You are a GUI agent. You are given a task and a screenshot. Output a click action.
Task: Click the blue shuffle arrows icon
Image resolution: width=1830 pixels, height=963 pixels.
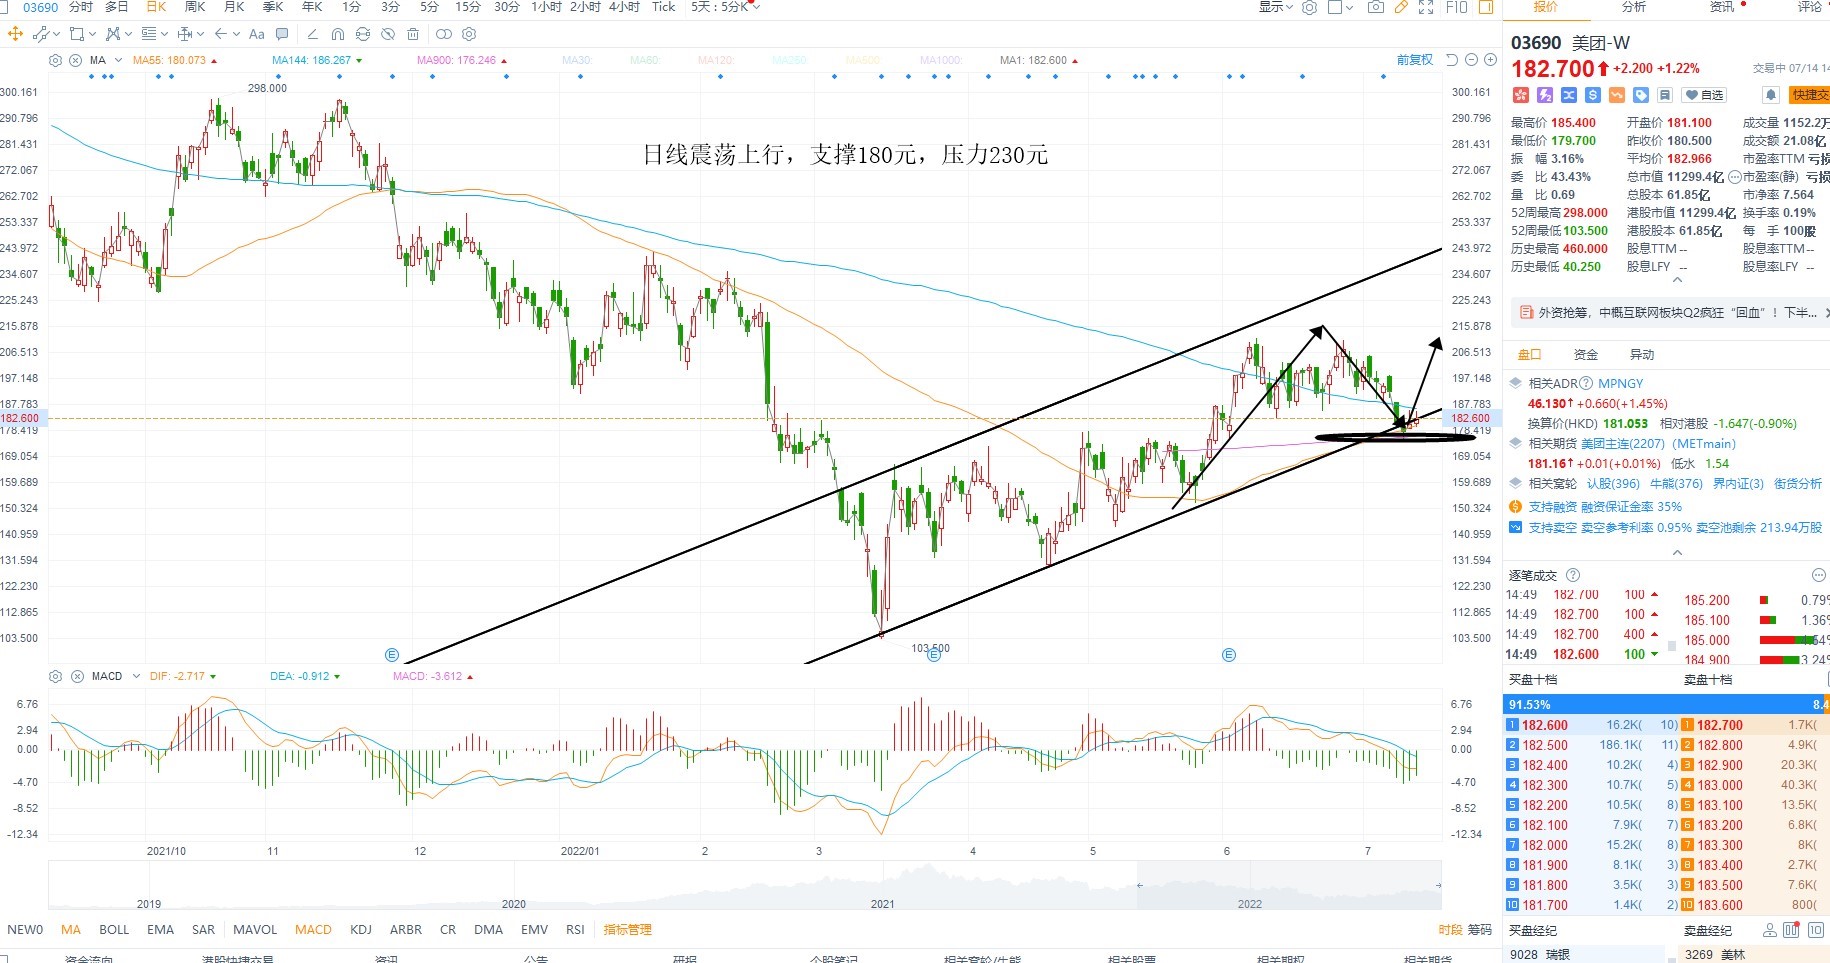point(1569,95)
